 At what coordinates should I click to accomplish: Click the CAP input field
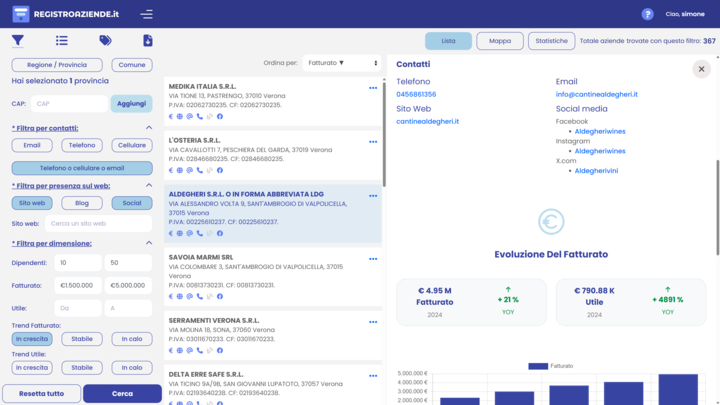click(68, 104)
